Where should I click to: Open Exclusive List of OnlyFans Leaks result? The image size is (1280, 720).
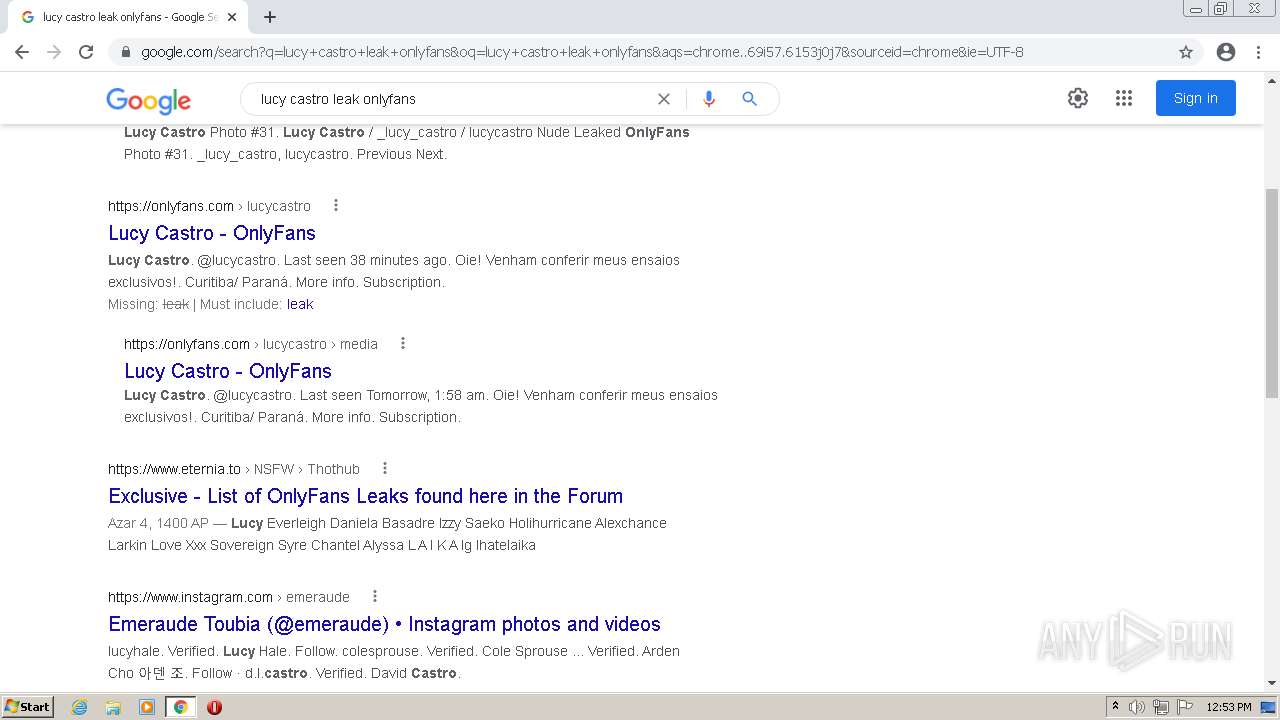365,496
